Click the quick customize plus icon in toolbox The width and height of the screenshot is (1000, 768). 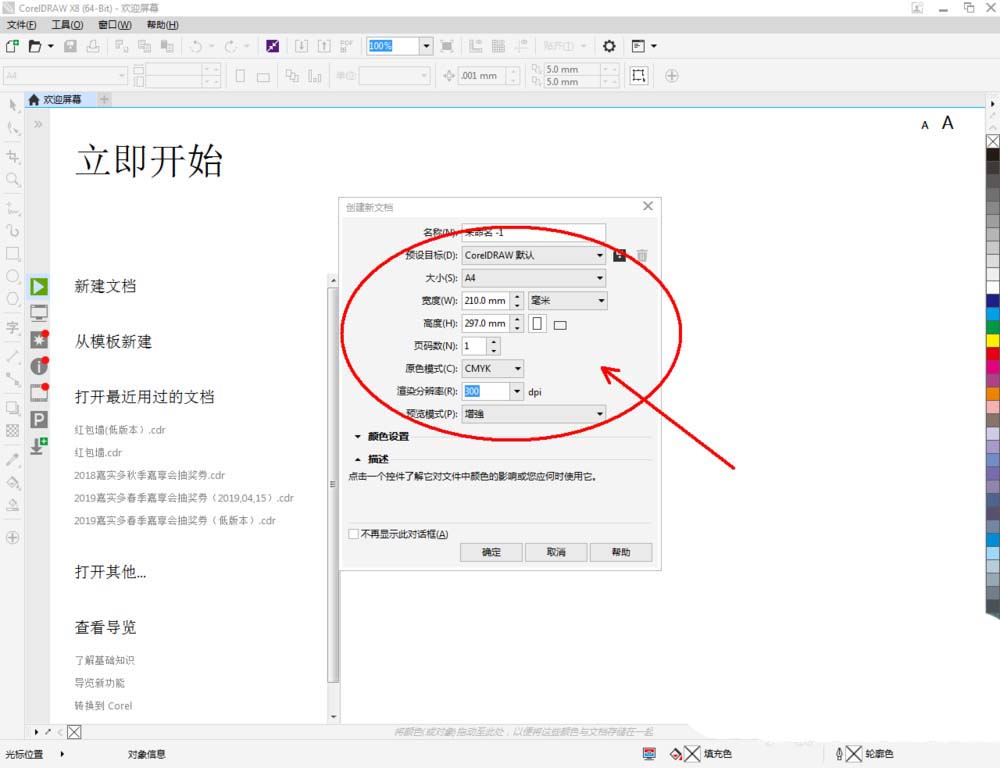pyautogui.click(x=13, y=538)
